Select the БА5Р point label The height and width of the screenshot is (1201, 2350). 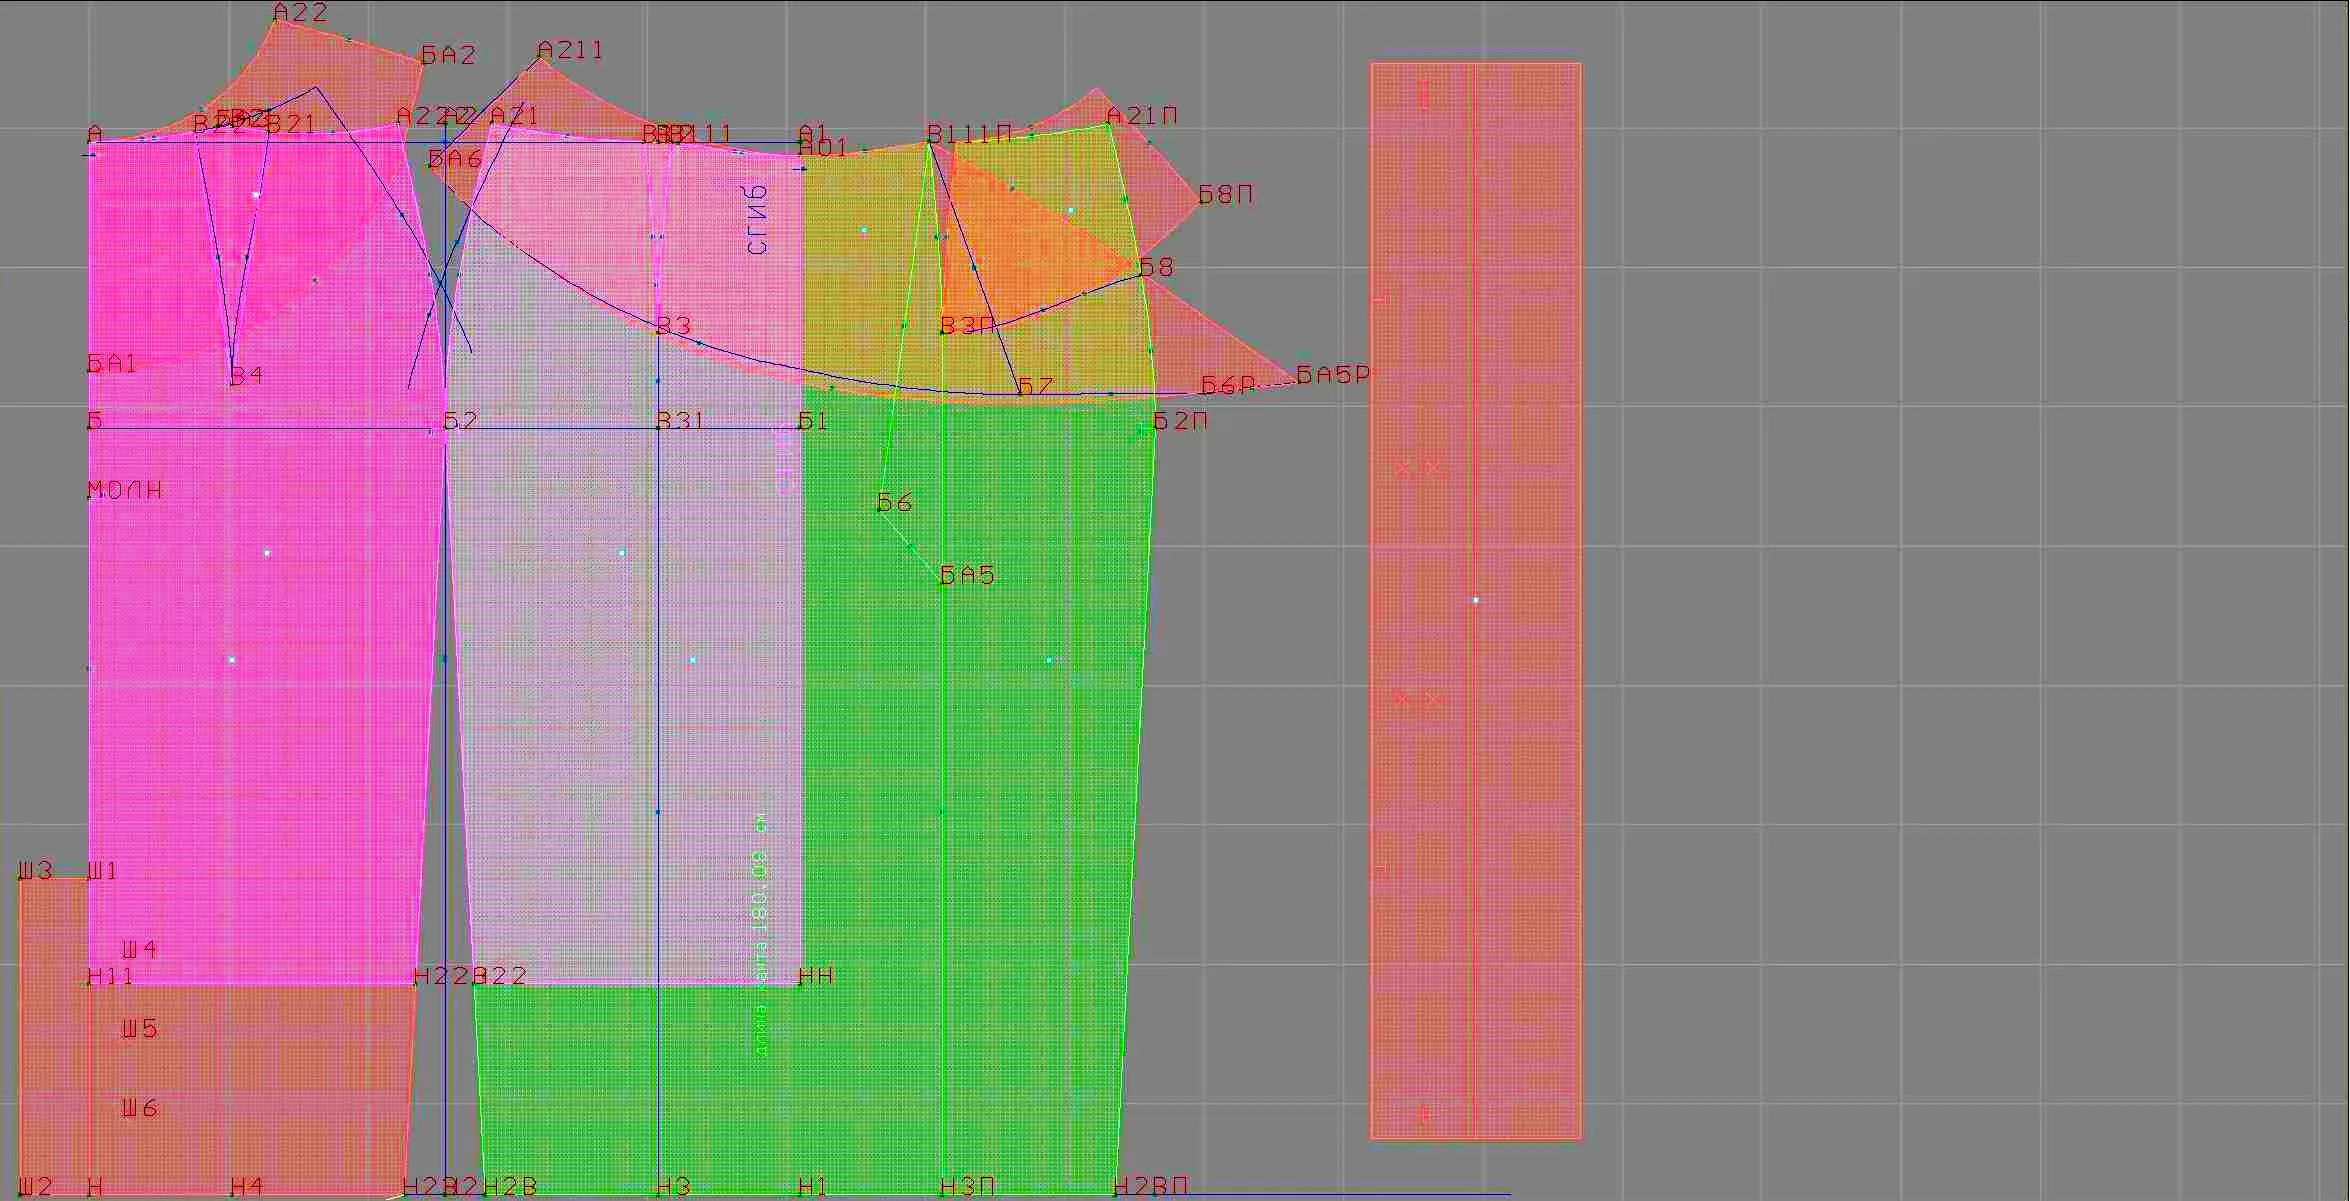point(1331,375)
